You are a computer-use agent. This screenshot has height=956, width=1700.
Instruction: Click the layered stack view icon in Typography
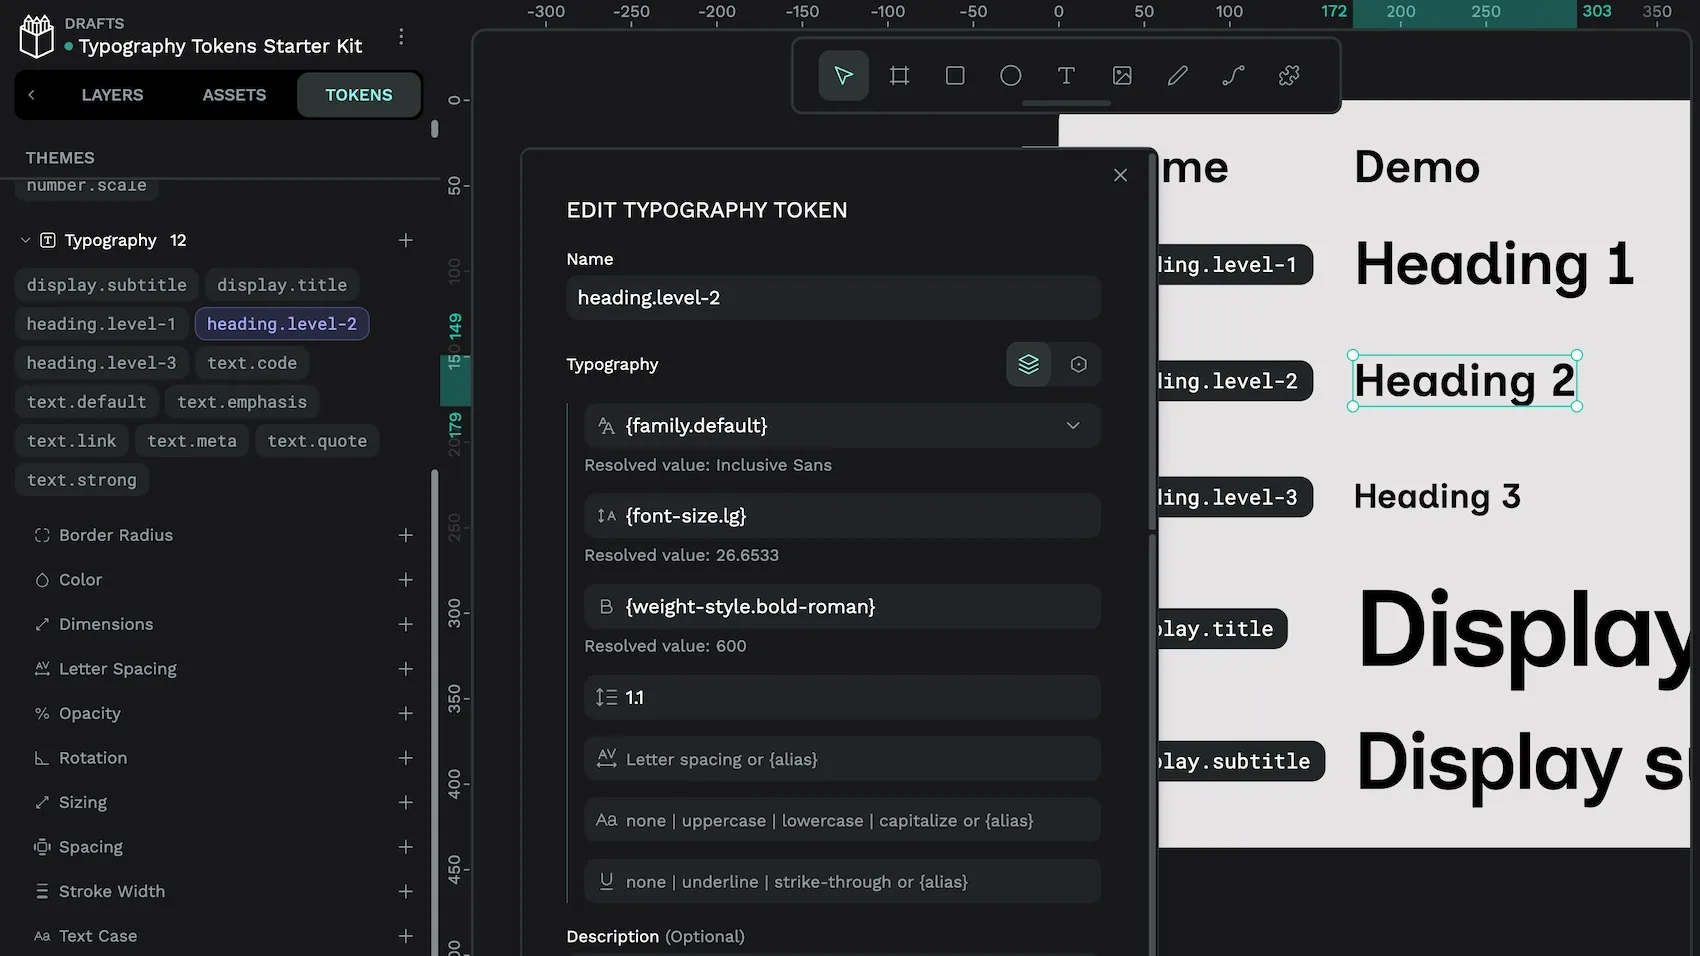[x=1028, y=364]
